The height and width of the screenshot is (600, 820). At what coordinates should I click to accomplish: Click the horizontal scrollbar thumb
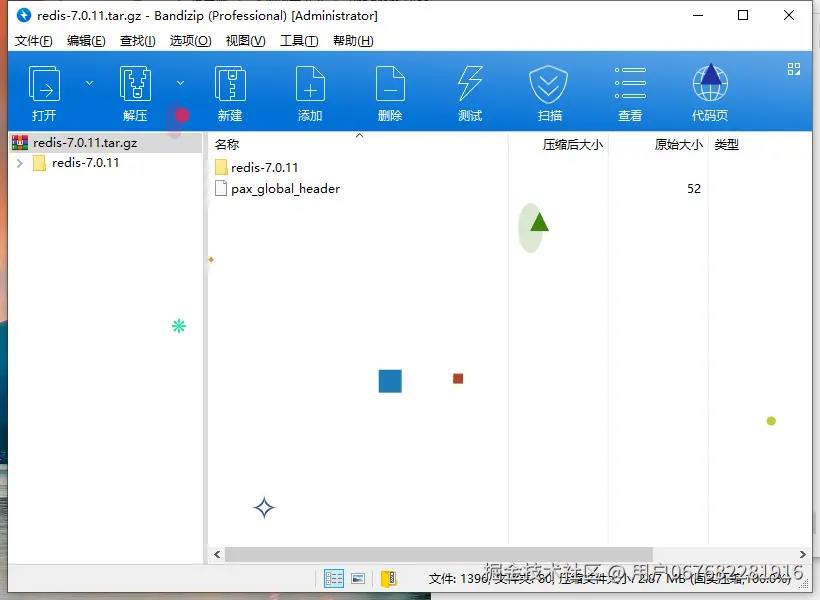438,554
